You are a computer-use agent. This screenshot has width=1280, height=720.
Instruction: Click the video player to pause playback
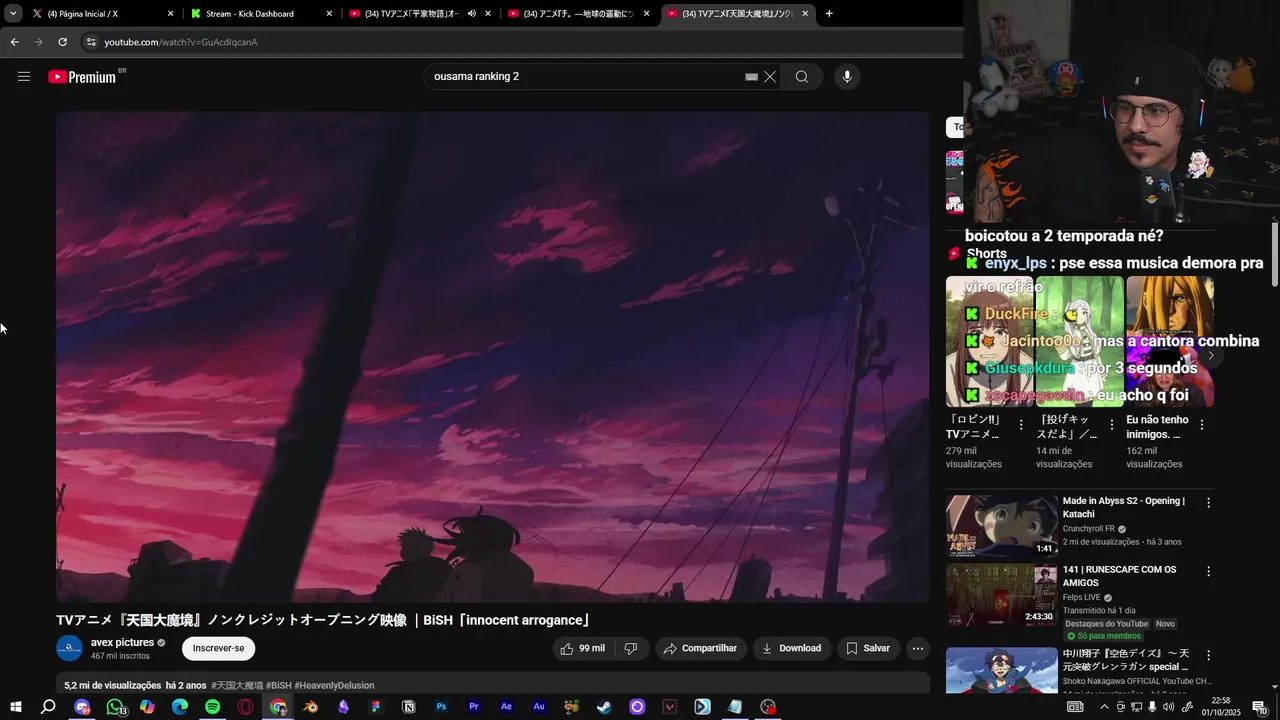click(493, 357)
